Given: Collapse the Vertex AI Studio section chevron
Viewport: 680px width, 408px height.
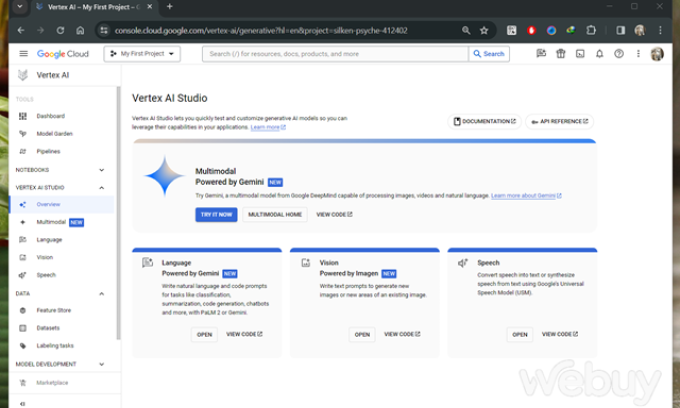Looking at the screenshot, I should click(101, 188).
